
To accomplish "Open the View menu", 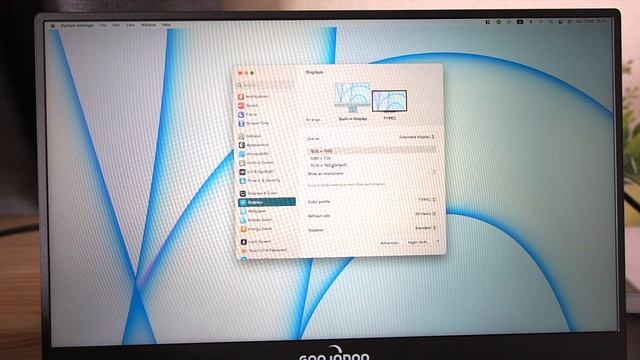I will 130,25.
